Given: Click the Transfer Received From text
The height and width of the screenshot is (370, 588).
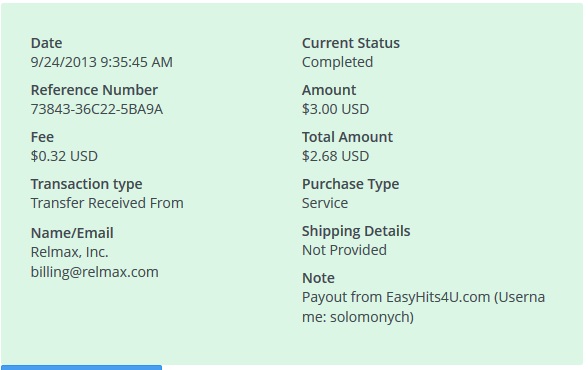Looking at the screenshot, I should pos(107,203).
